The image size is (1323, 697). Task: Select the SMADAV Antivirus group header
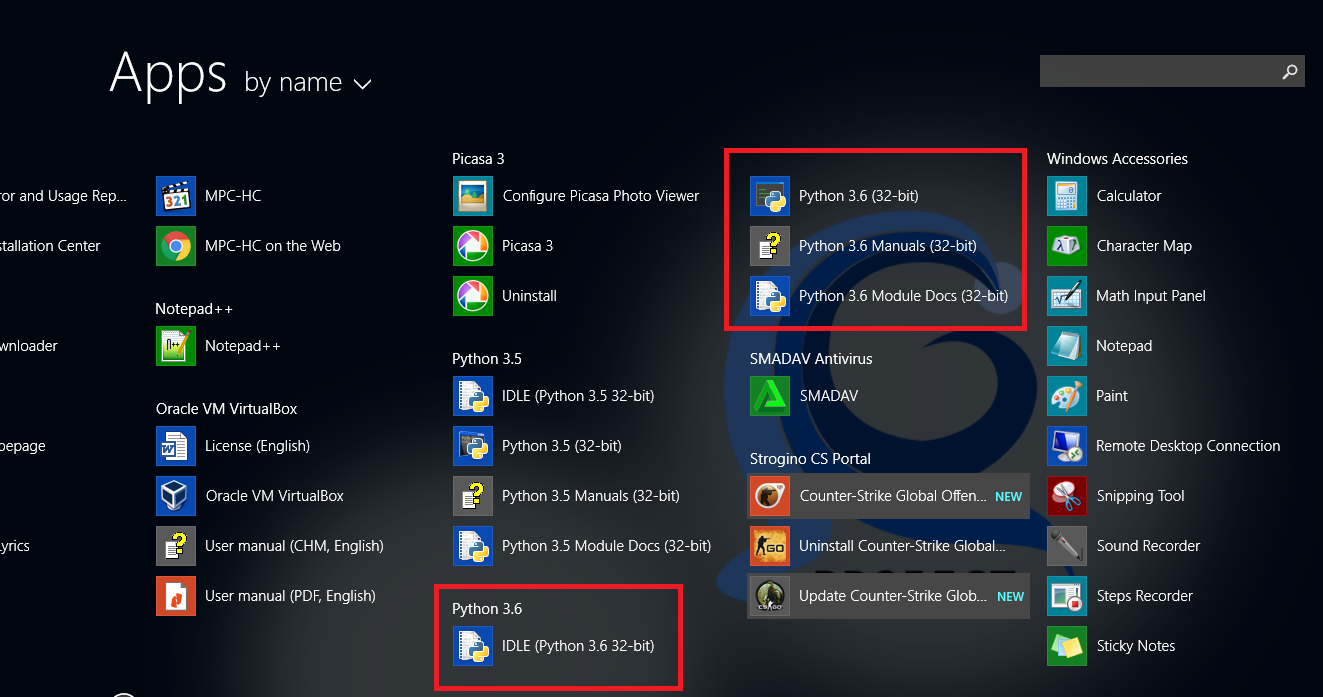[x=811, y=359]
